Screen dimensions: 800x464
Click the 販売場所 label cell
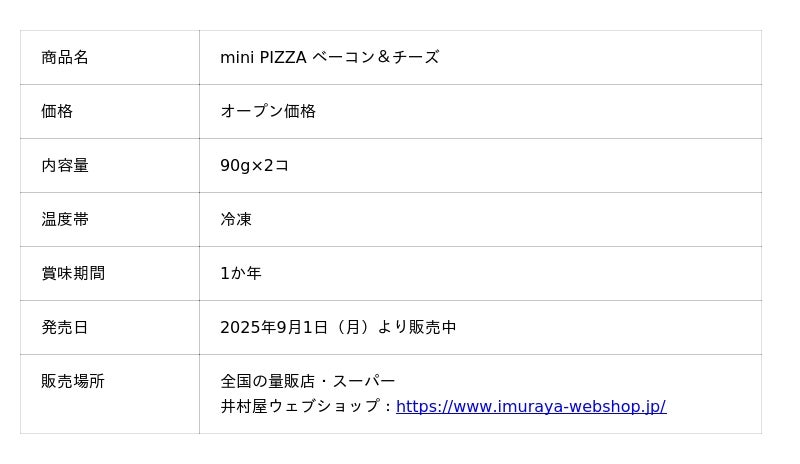coord(73,381)
